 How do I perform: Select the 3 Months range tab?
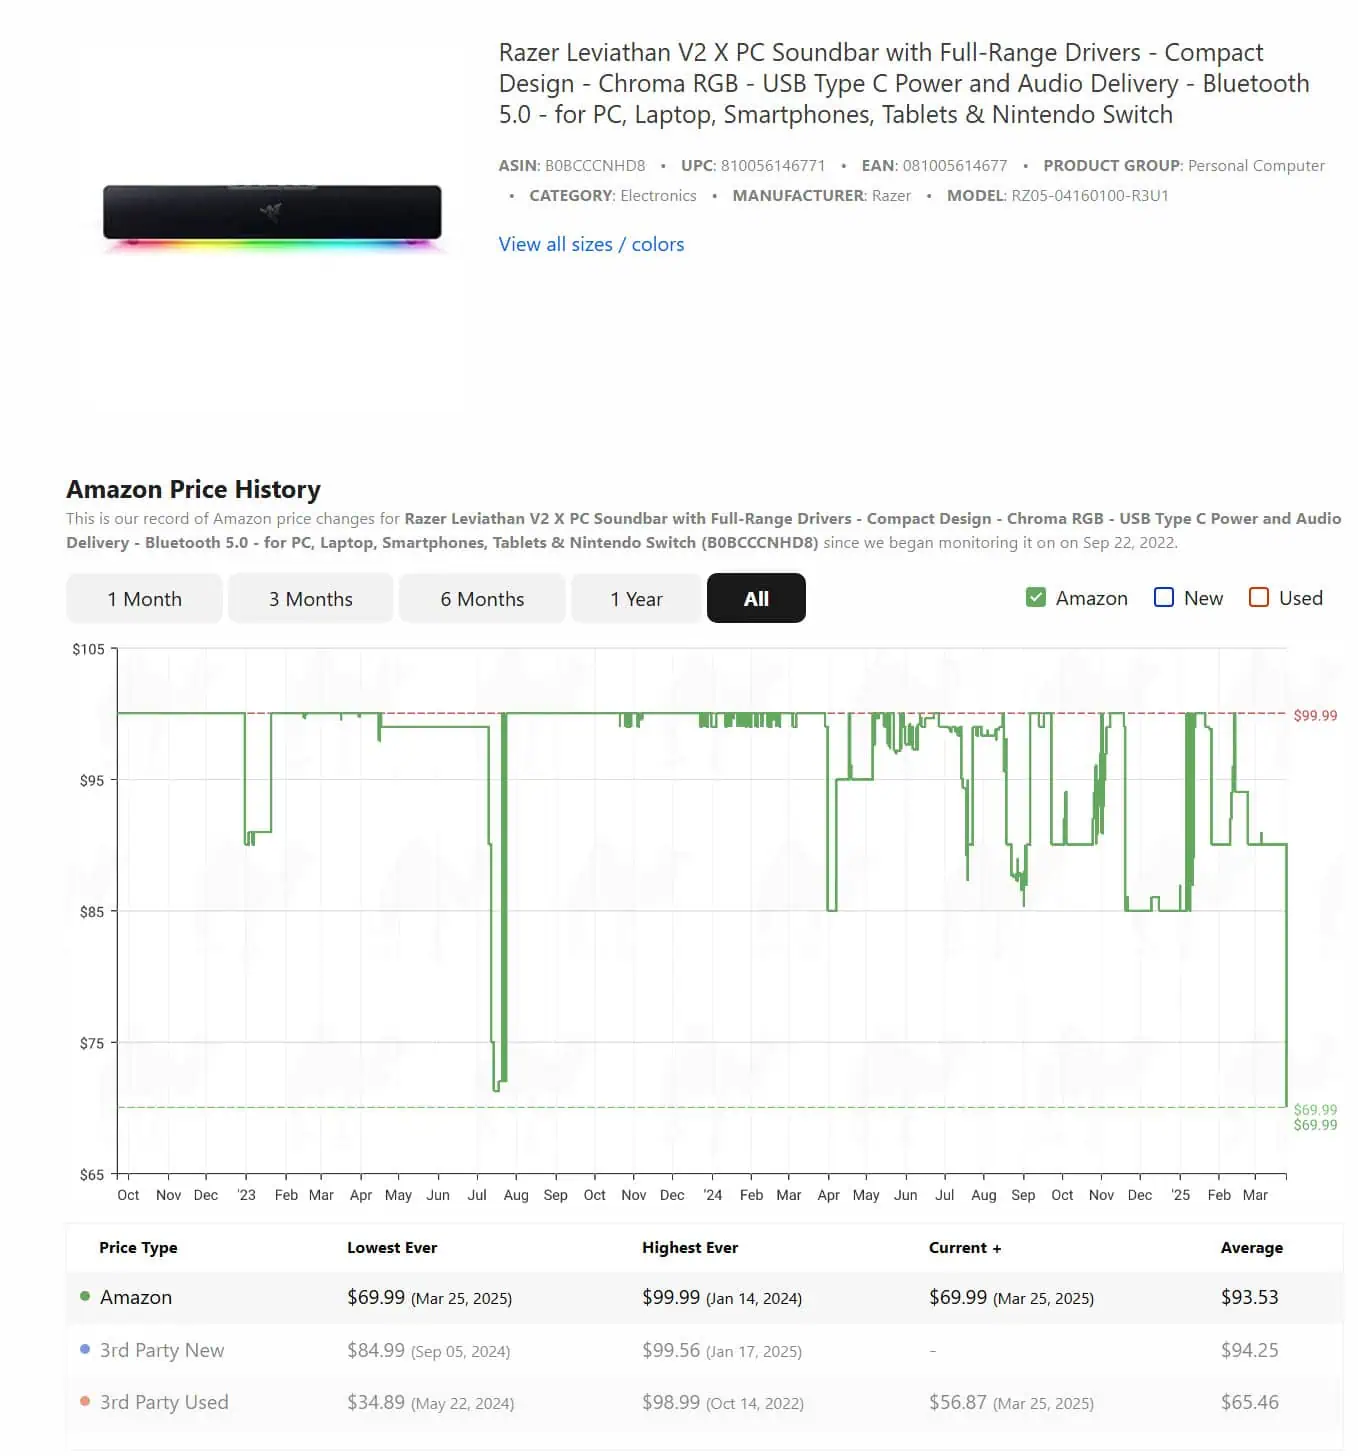click(x=310, y=598)
